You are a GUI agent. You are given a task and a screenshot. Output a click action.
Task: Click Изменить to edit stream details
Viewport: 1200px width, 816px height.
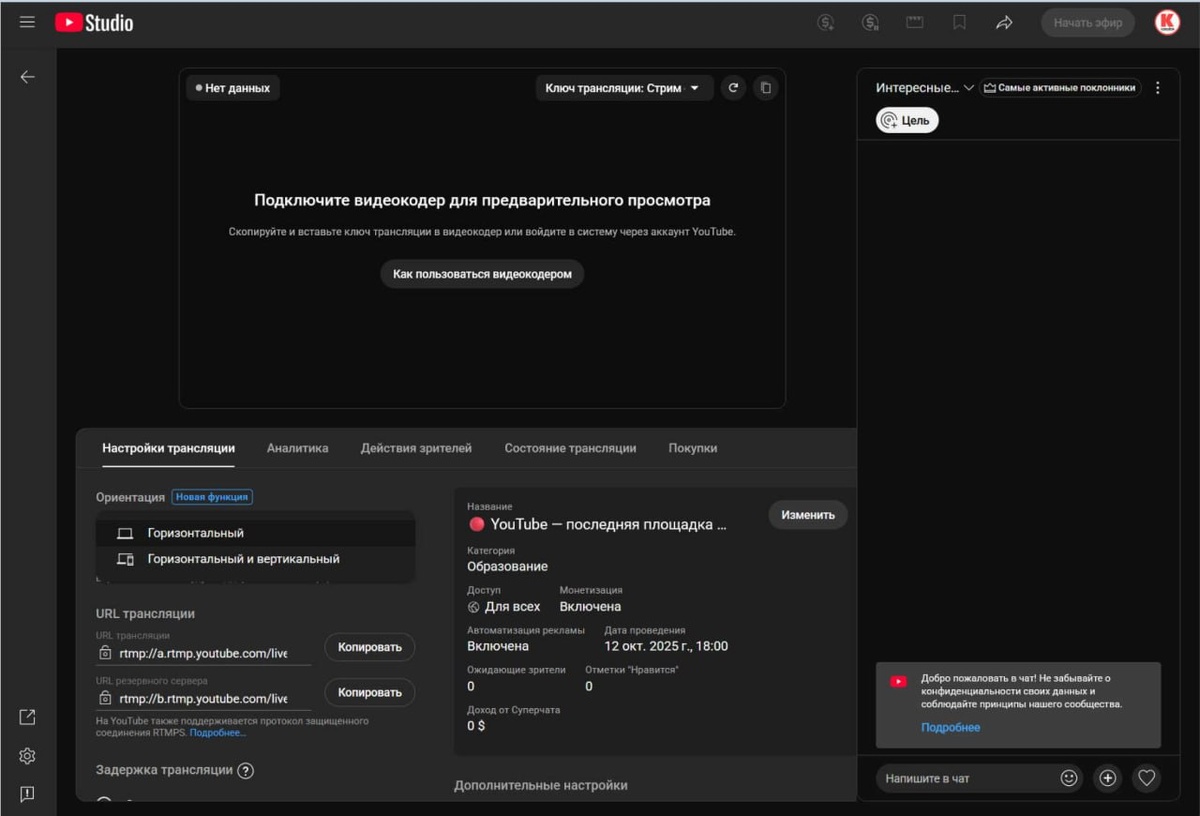tap(808, 515)
